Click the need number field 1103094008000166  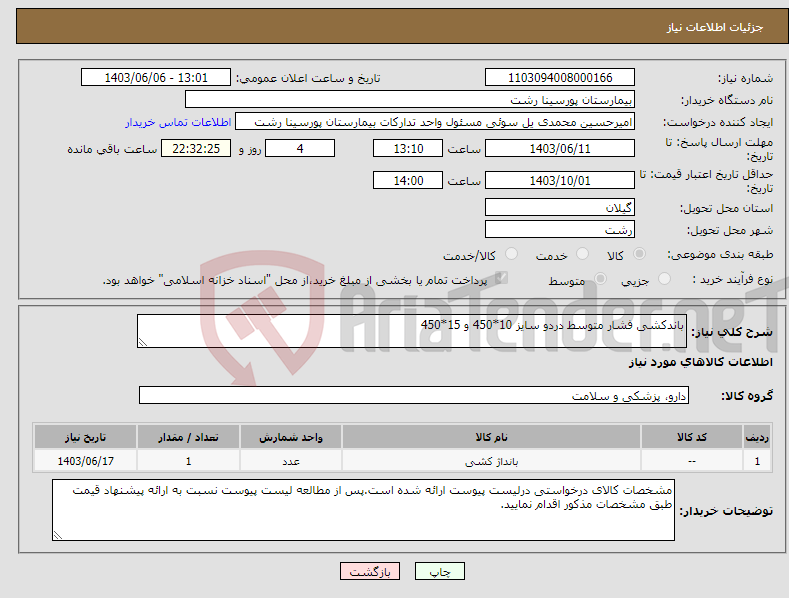[x=560, y=78]
